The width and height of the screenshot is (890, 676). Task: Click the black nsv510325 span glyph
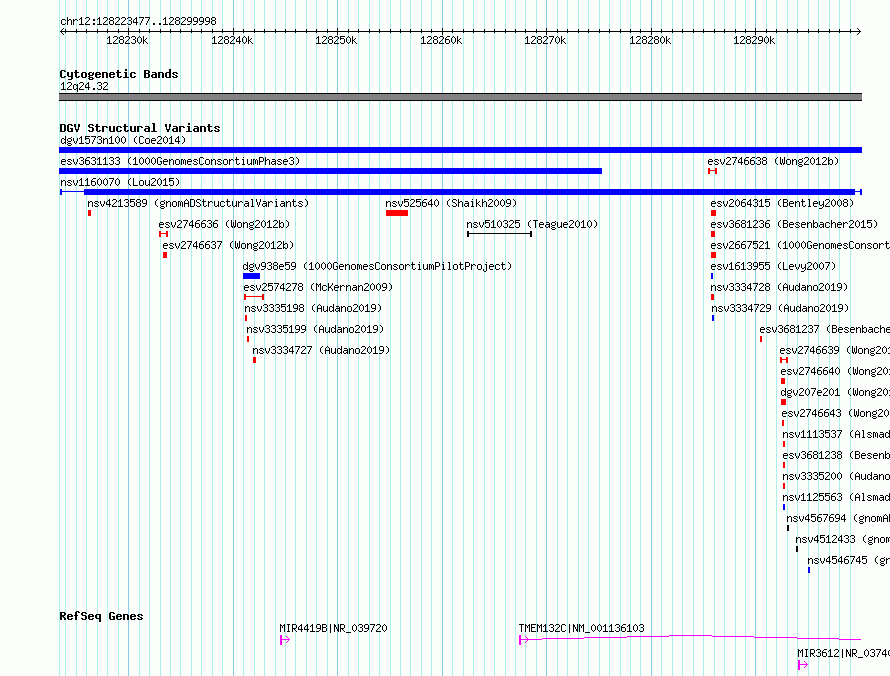point(499,234)
